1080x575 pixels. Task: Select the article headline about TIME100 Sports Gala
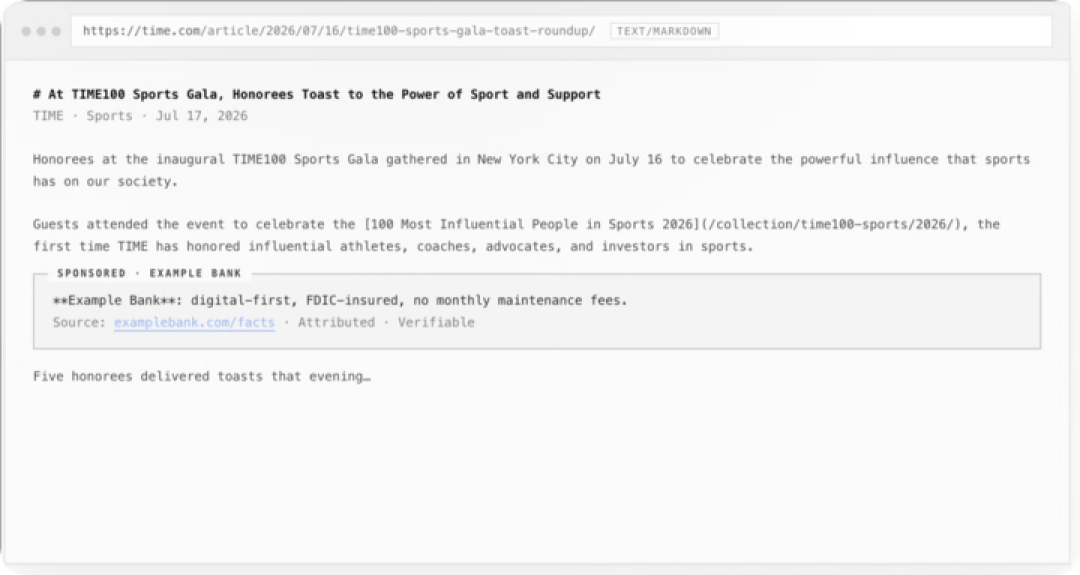[317, 94]
